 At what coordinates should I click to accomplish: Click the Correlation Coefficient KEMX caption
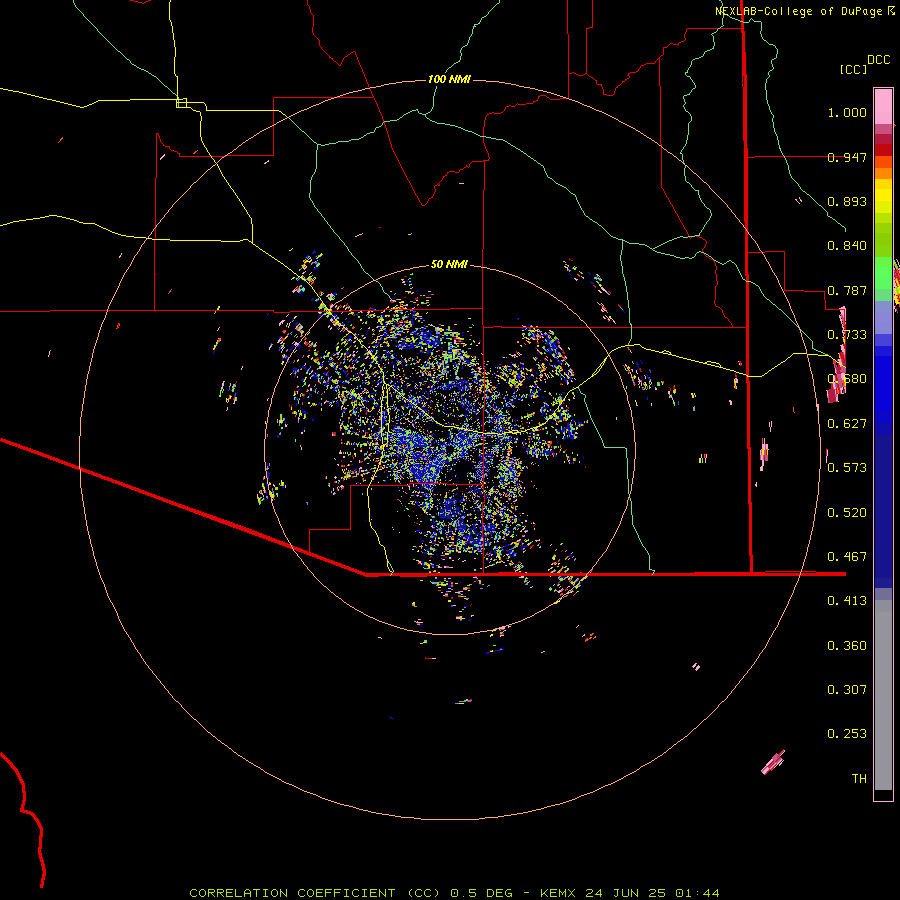click(x=454, y=893)
